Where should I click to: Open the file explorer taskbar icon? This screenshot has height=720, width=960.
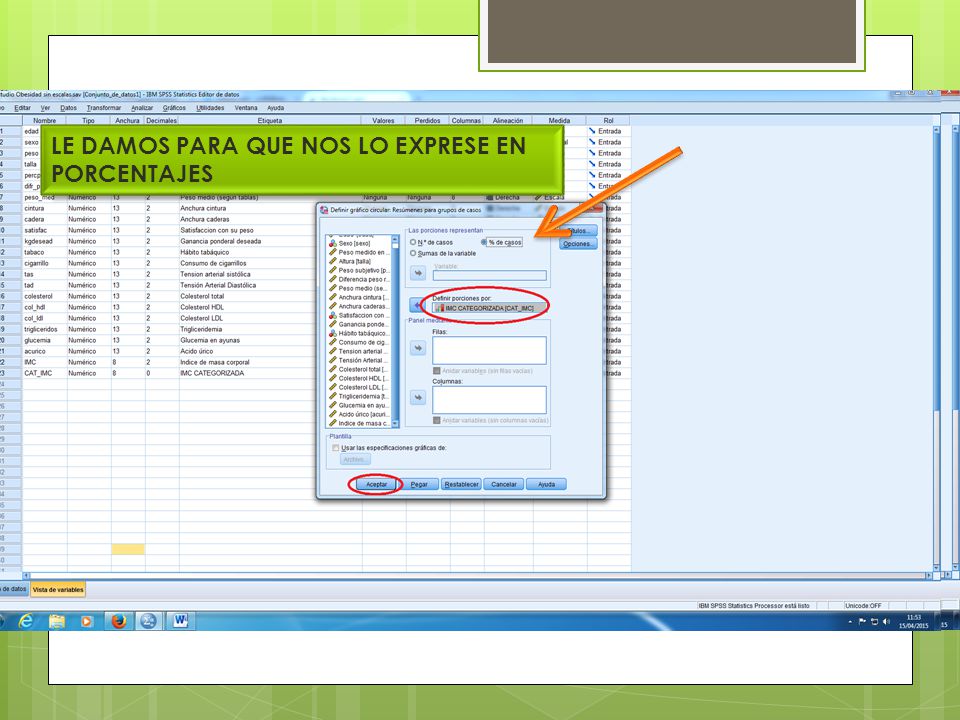56,621
